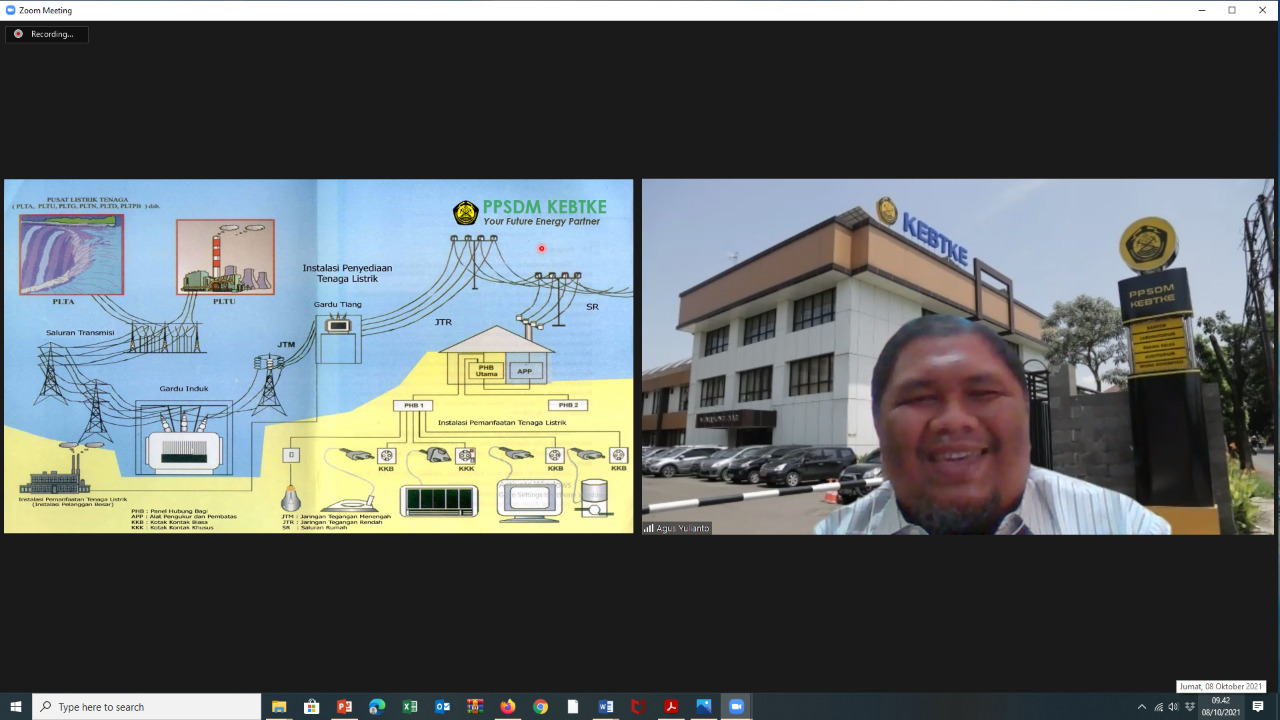Select Agus Yulianto's video tile
The width and height of the screenshot is (1280, 720).
(x=957, y=356)
